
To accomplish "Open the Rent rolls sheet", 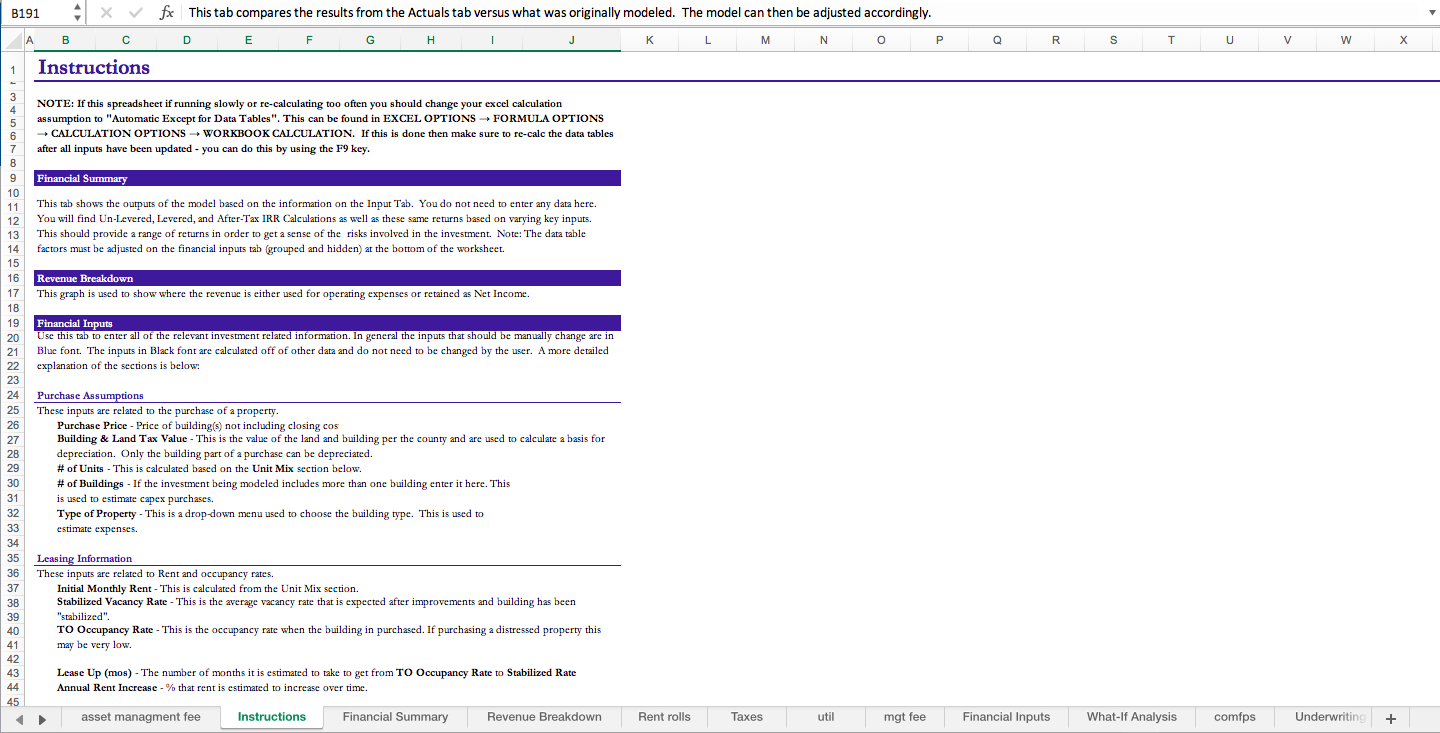I will 664,717.
